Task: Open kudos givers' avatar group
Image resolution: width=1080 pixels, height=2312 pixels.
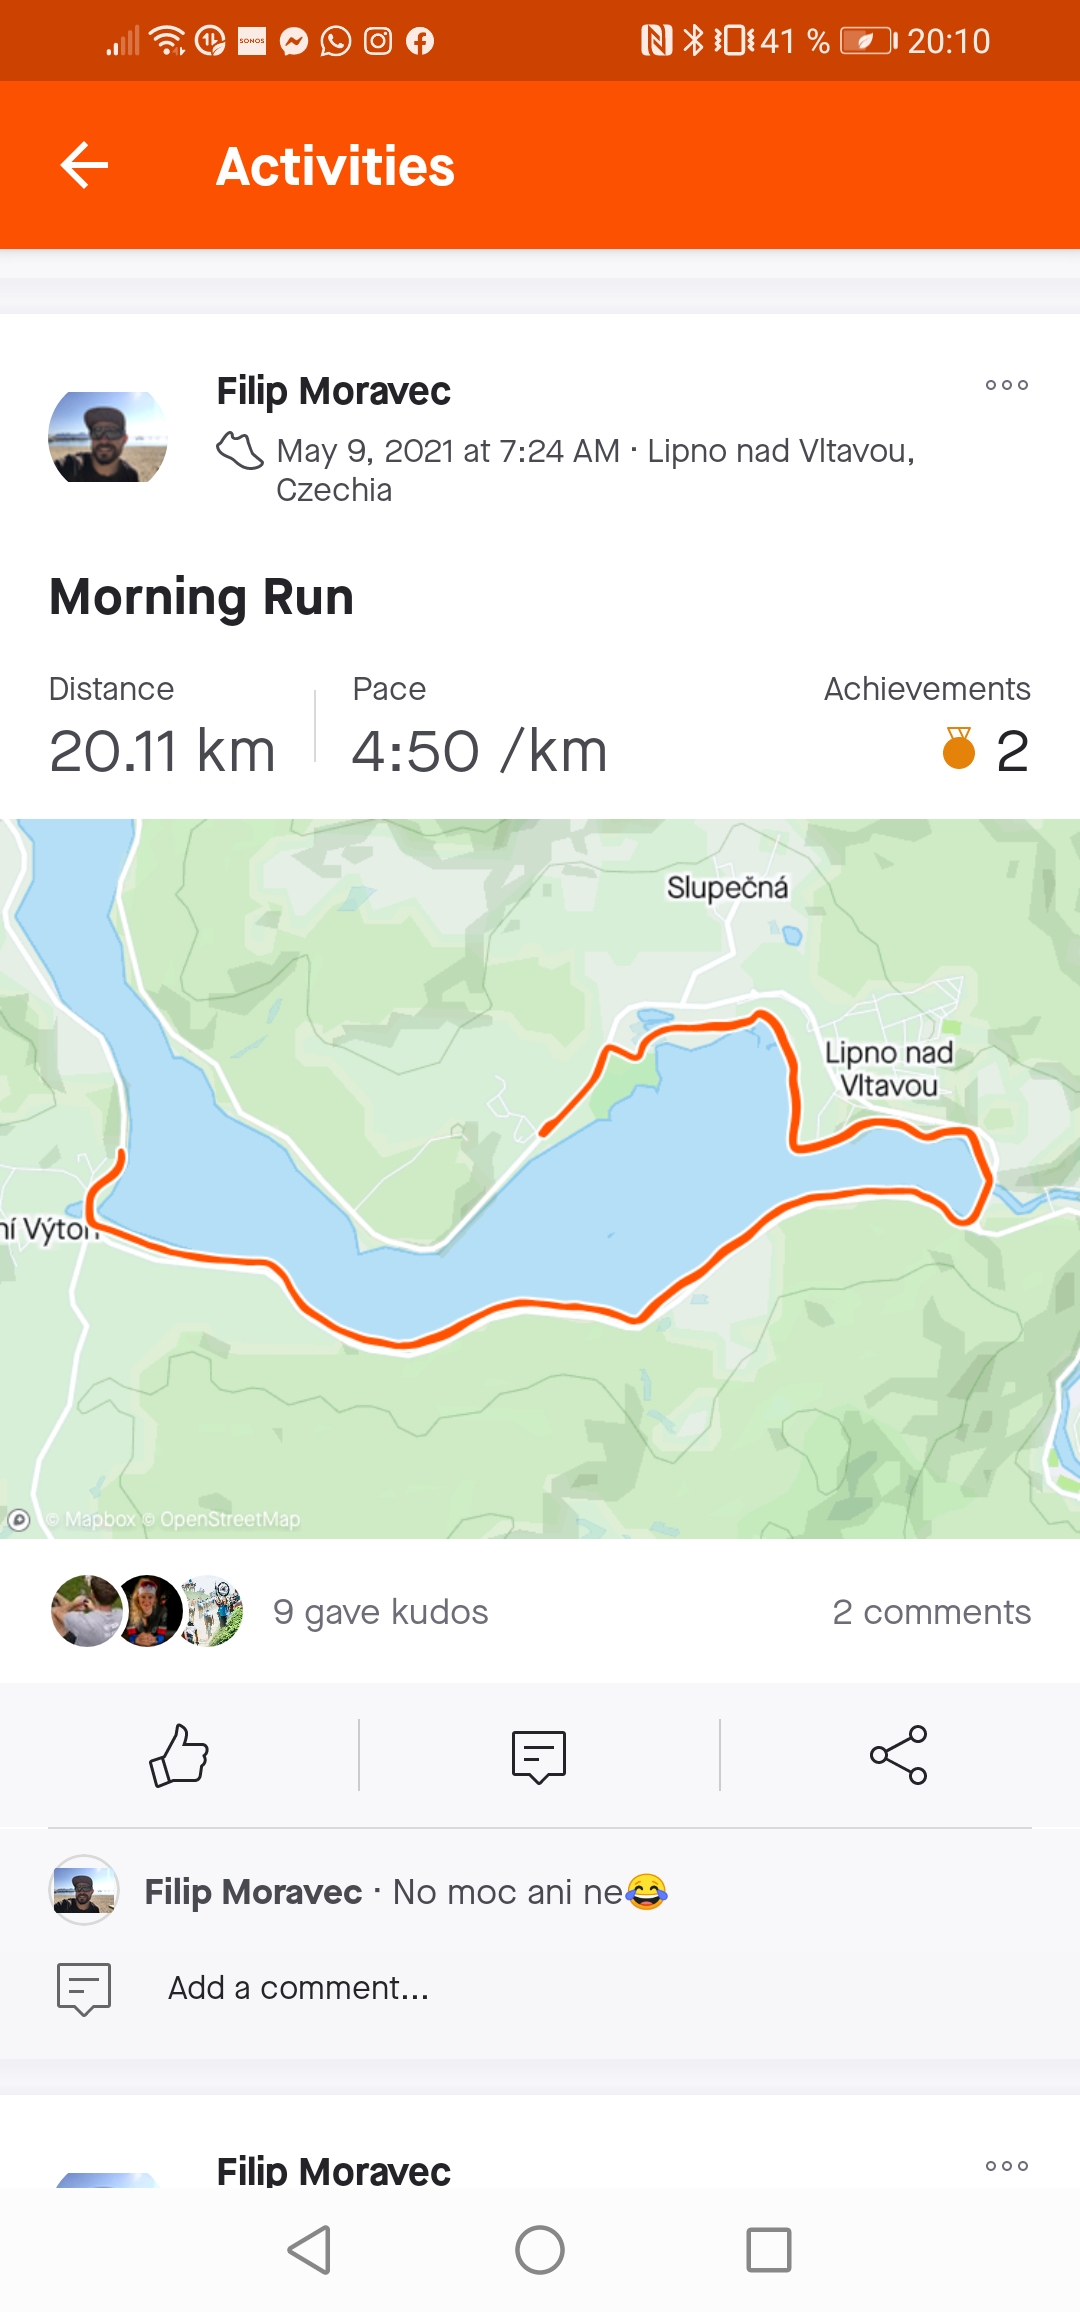Action: (147, 1611)
